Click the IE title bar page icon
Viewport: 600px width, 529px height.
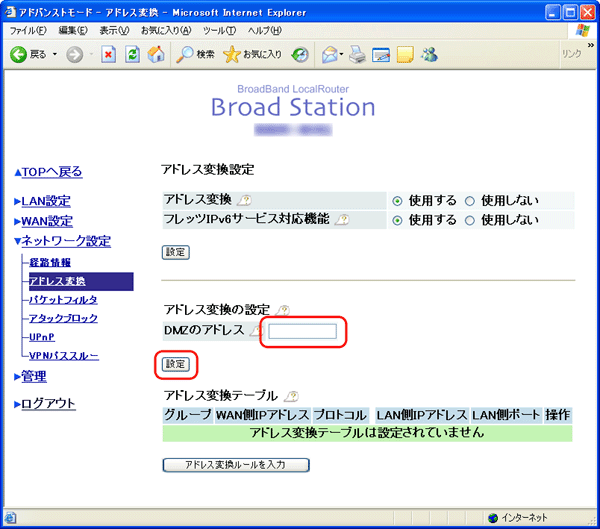[10, 12]
